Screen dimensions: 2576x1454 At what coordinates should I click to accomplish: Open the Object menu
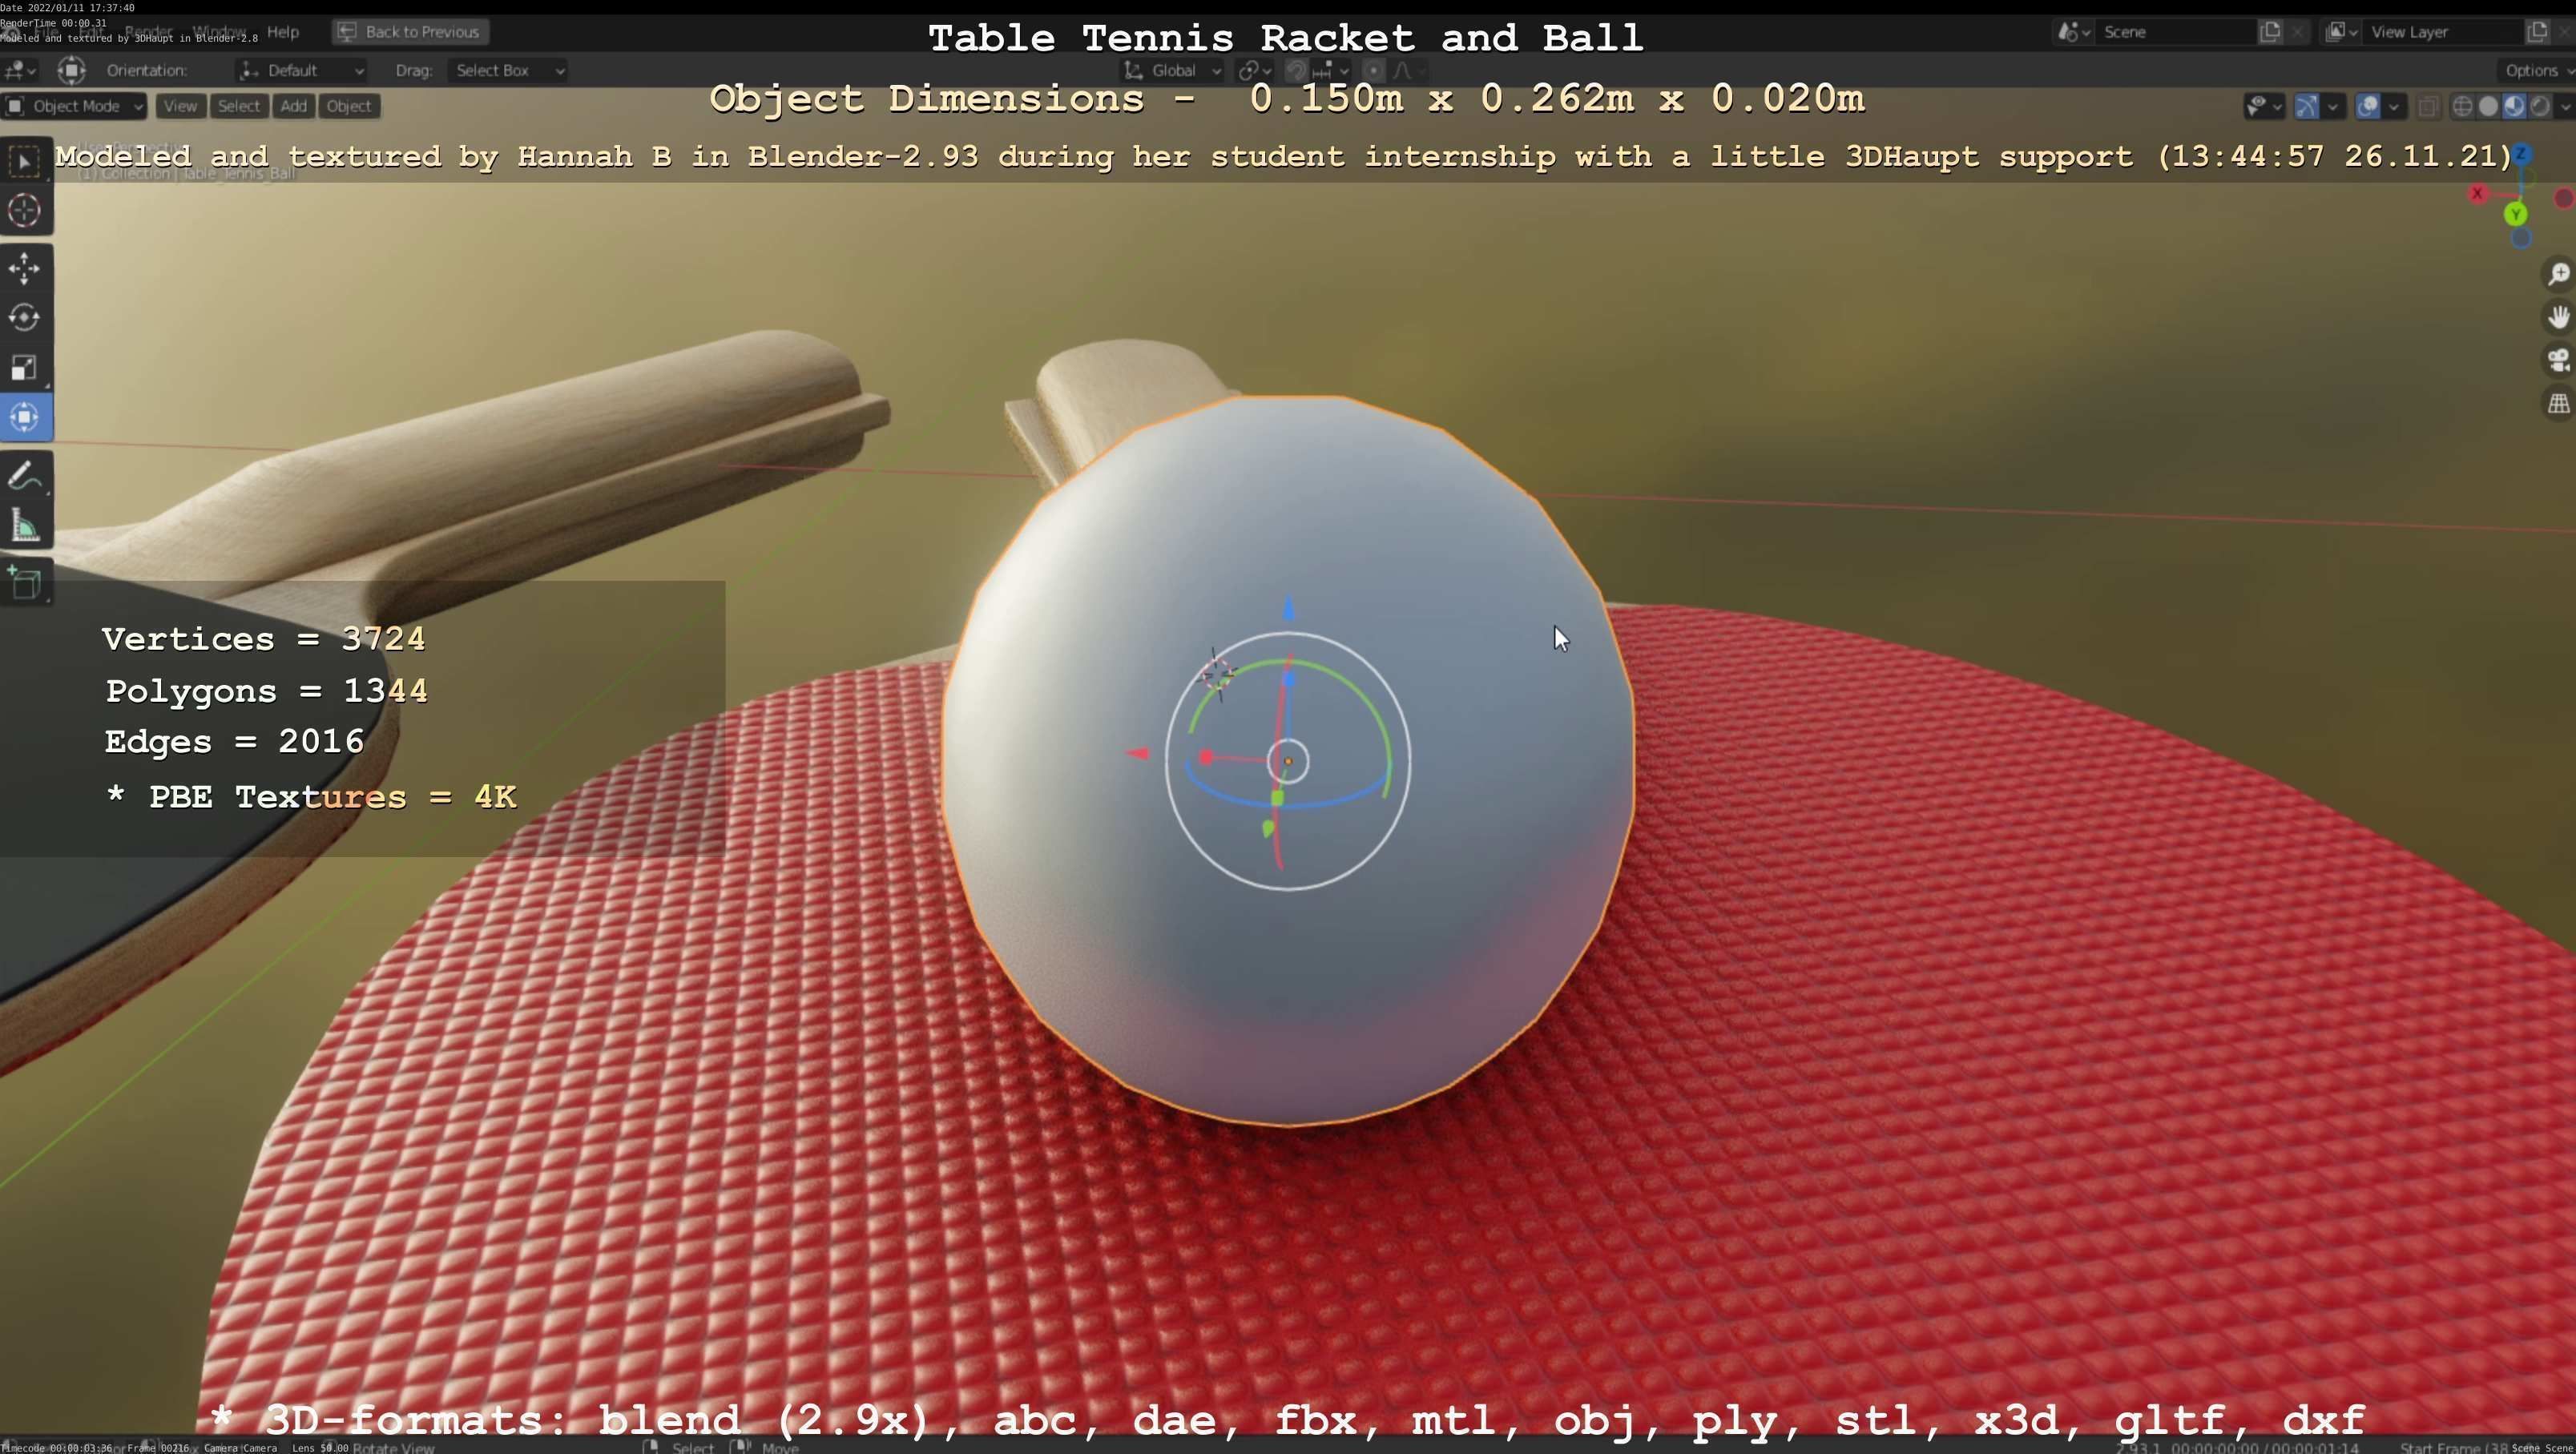click(x=348, y=107)
